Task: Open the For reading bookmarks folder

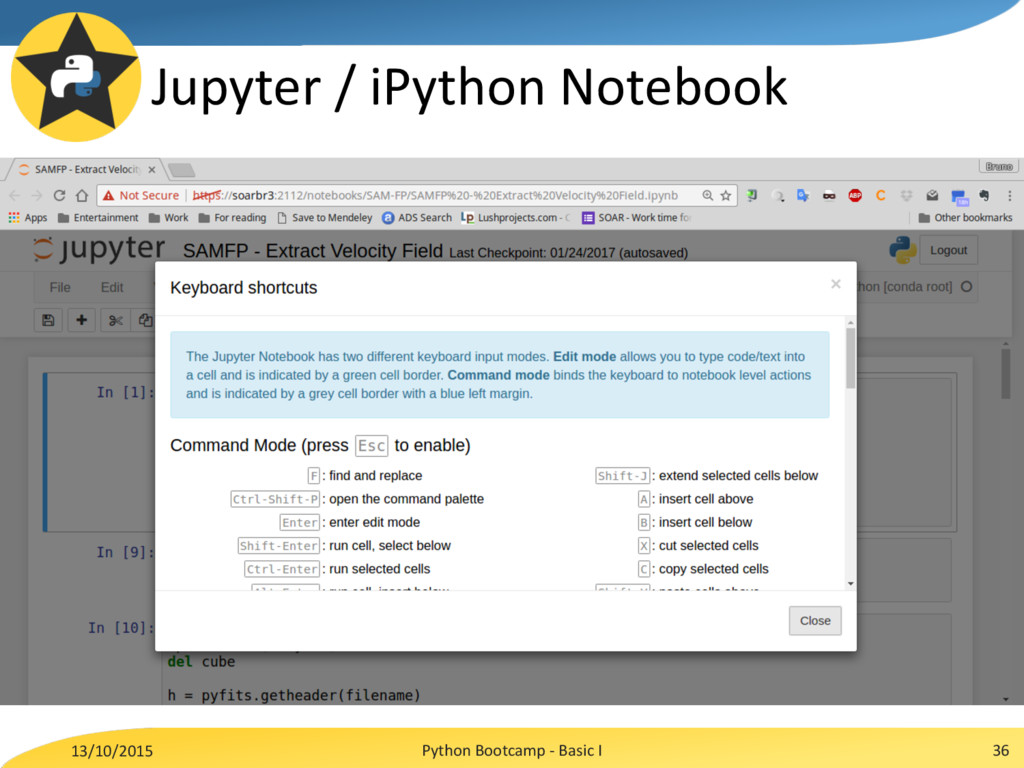Action: [x=232, y=217]
